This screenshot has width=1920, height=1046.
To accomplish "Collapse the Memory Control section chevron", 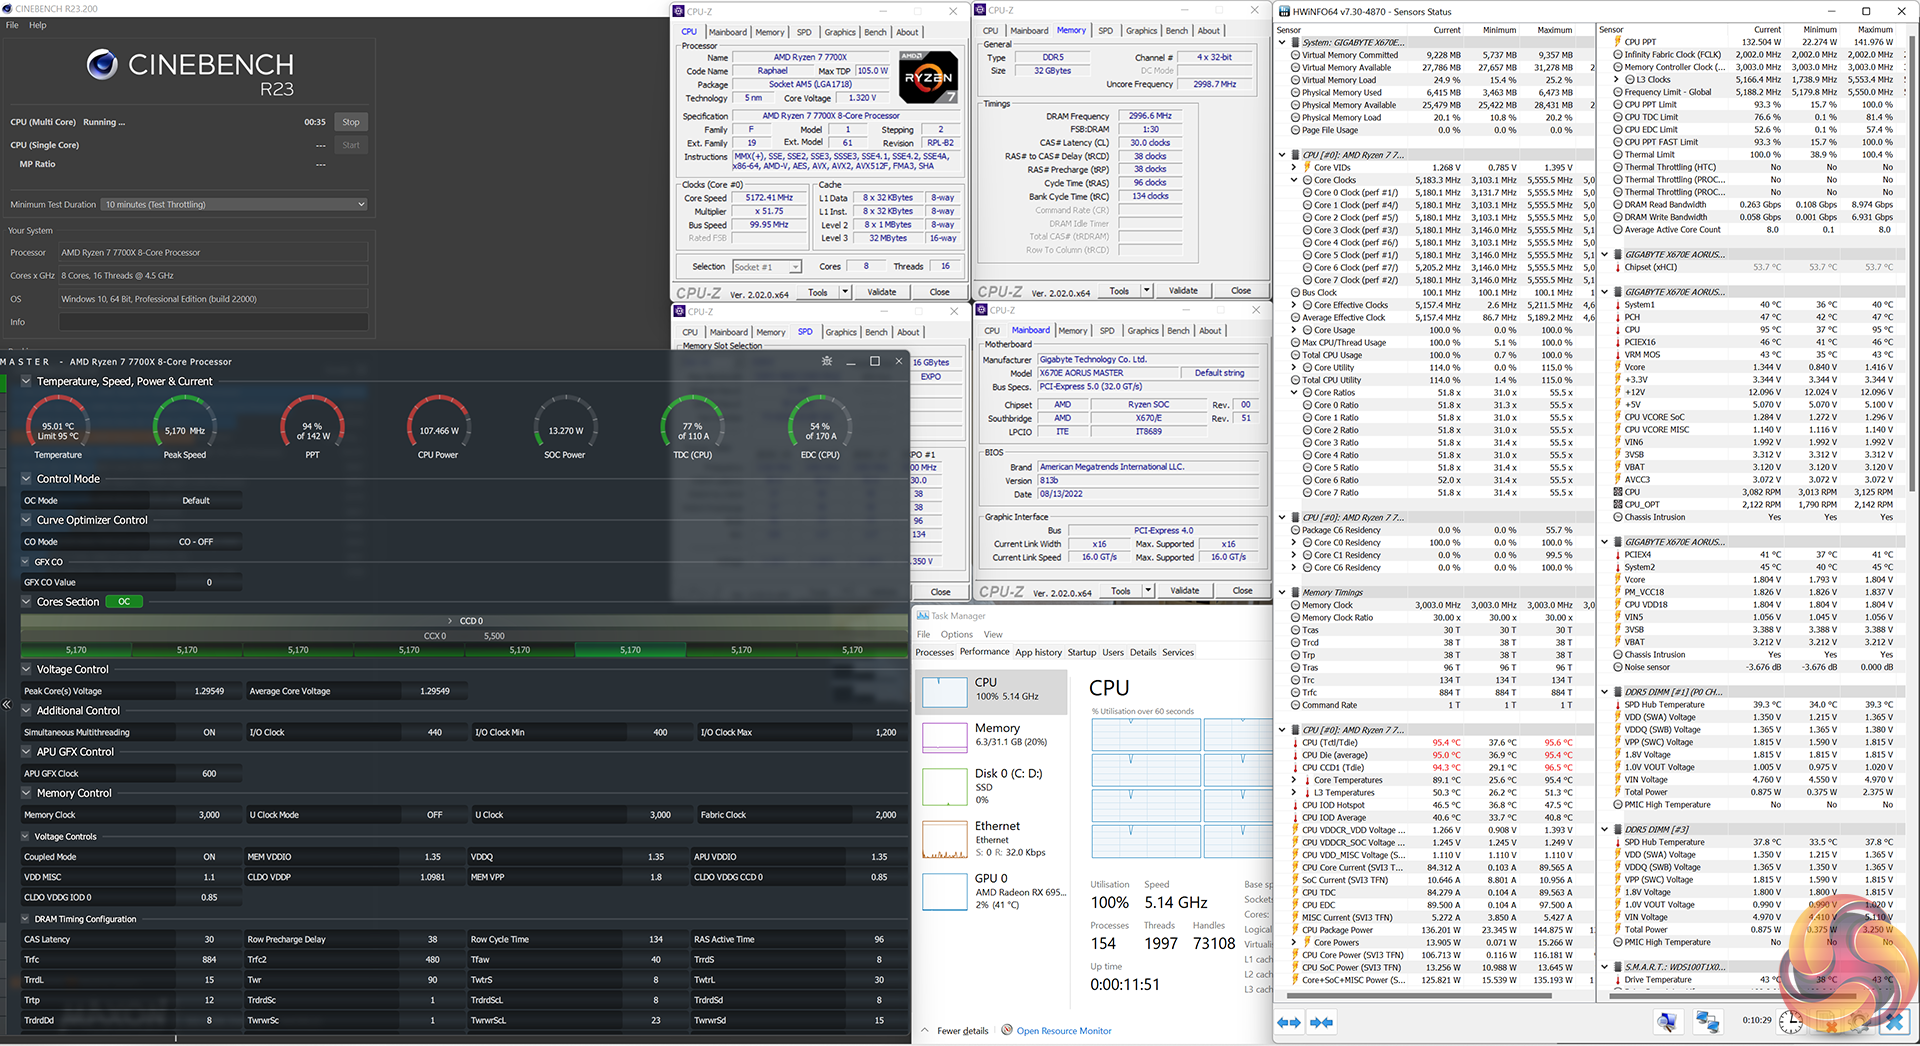I will tap(27, 793).
